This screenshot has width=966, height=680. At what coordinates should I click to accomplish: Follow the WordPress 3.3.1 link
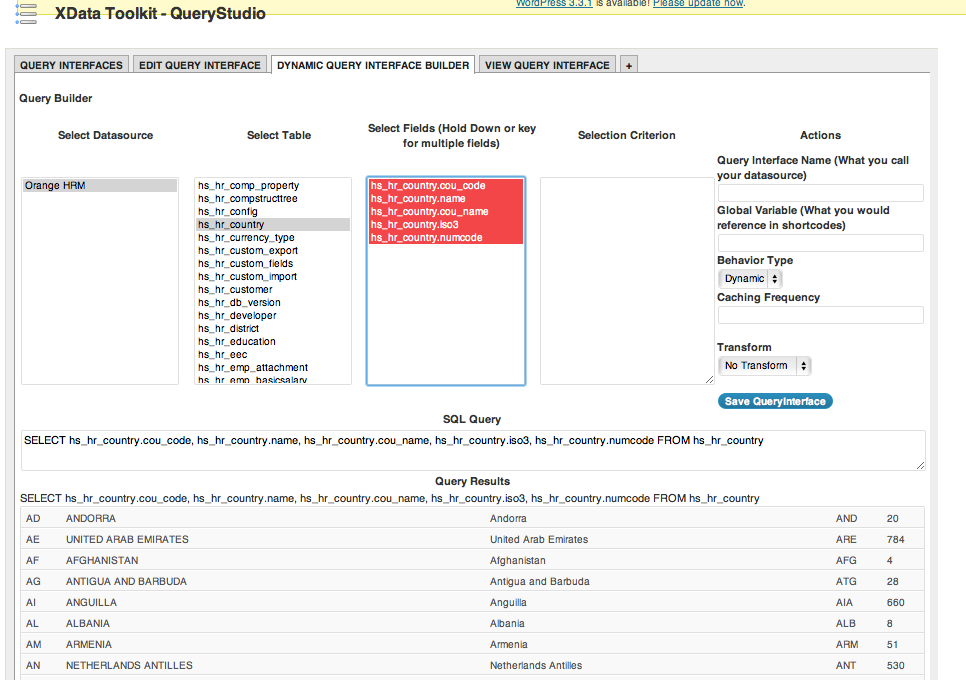(x=554, y=4)
